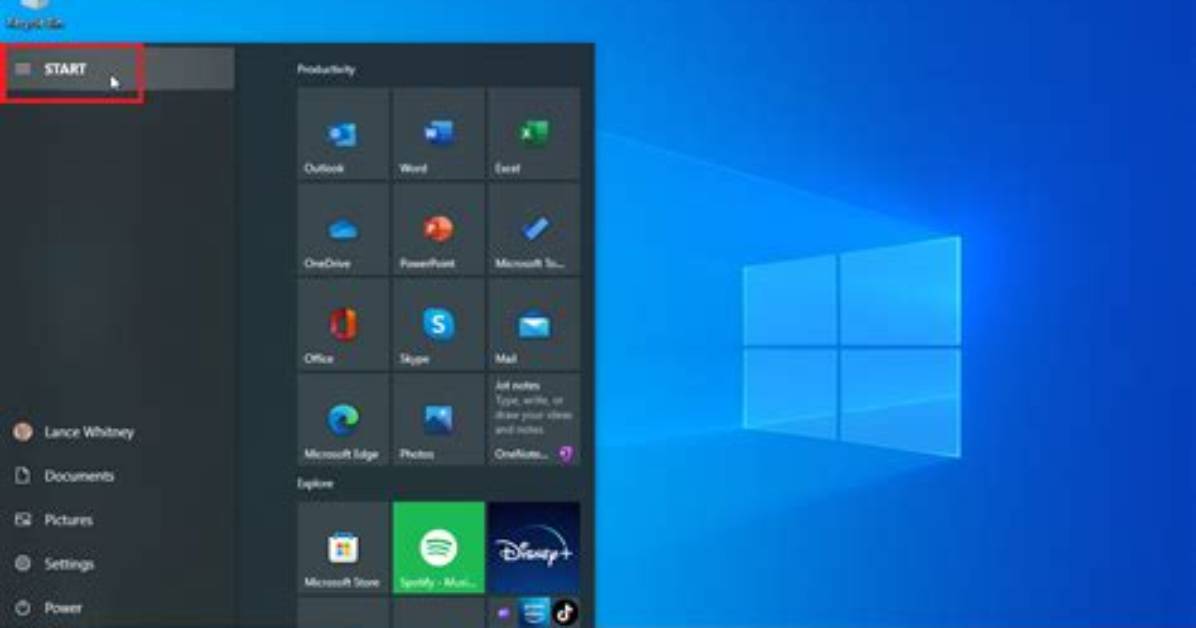Open the Excel tile
This screenshot has height=628, width=1196.
click(534, 134)
